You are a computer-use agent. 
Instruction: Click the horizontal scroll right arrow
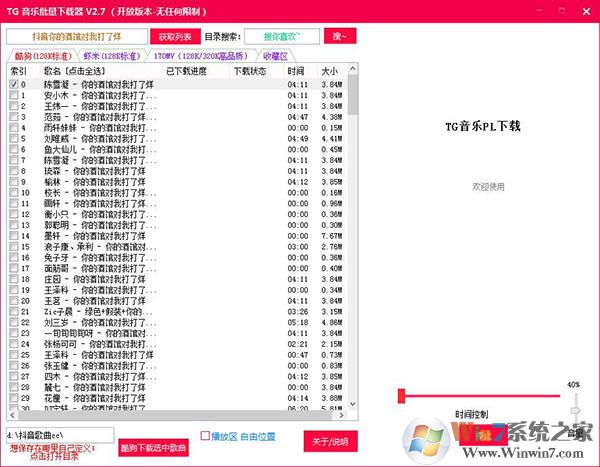pos(341,415)
